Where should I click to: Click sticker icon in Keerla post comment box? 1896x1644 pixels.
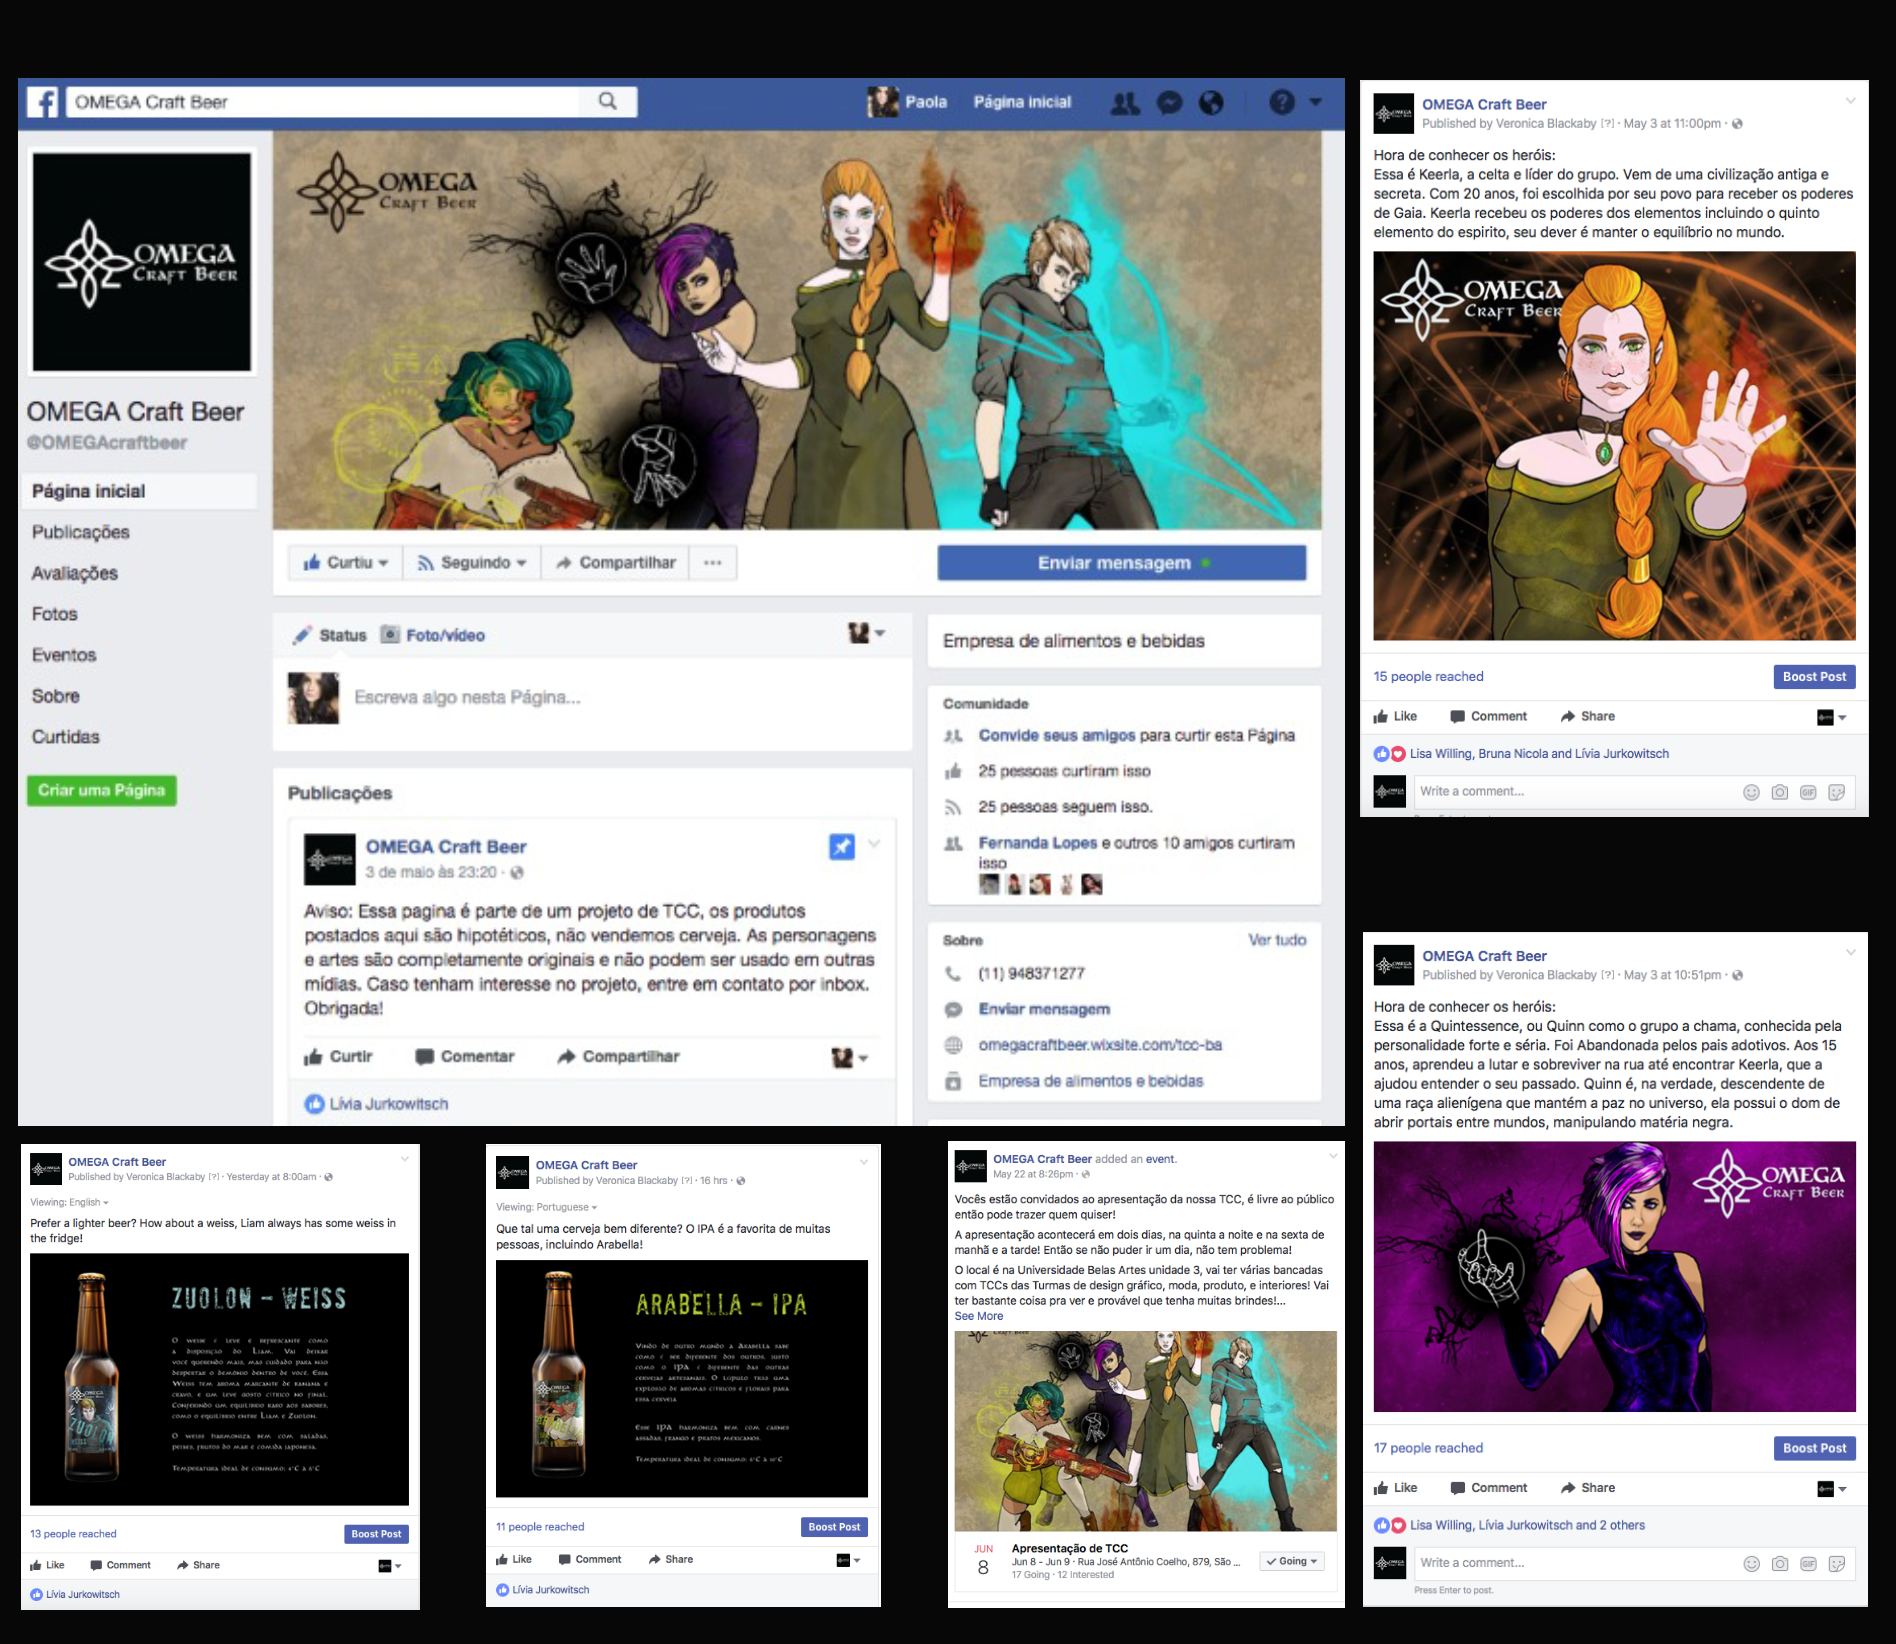[x=1837, y=792]
